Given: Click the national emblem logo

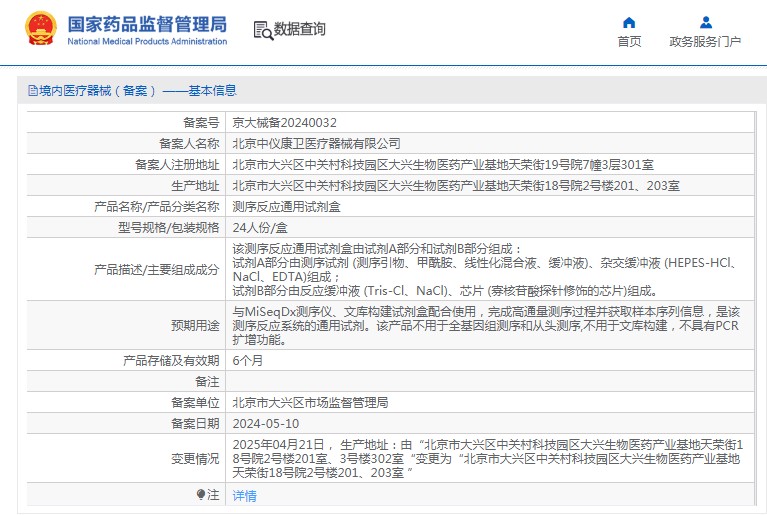Looking at the screenshot, I should pos(41,28).
